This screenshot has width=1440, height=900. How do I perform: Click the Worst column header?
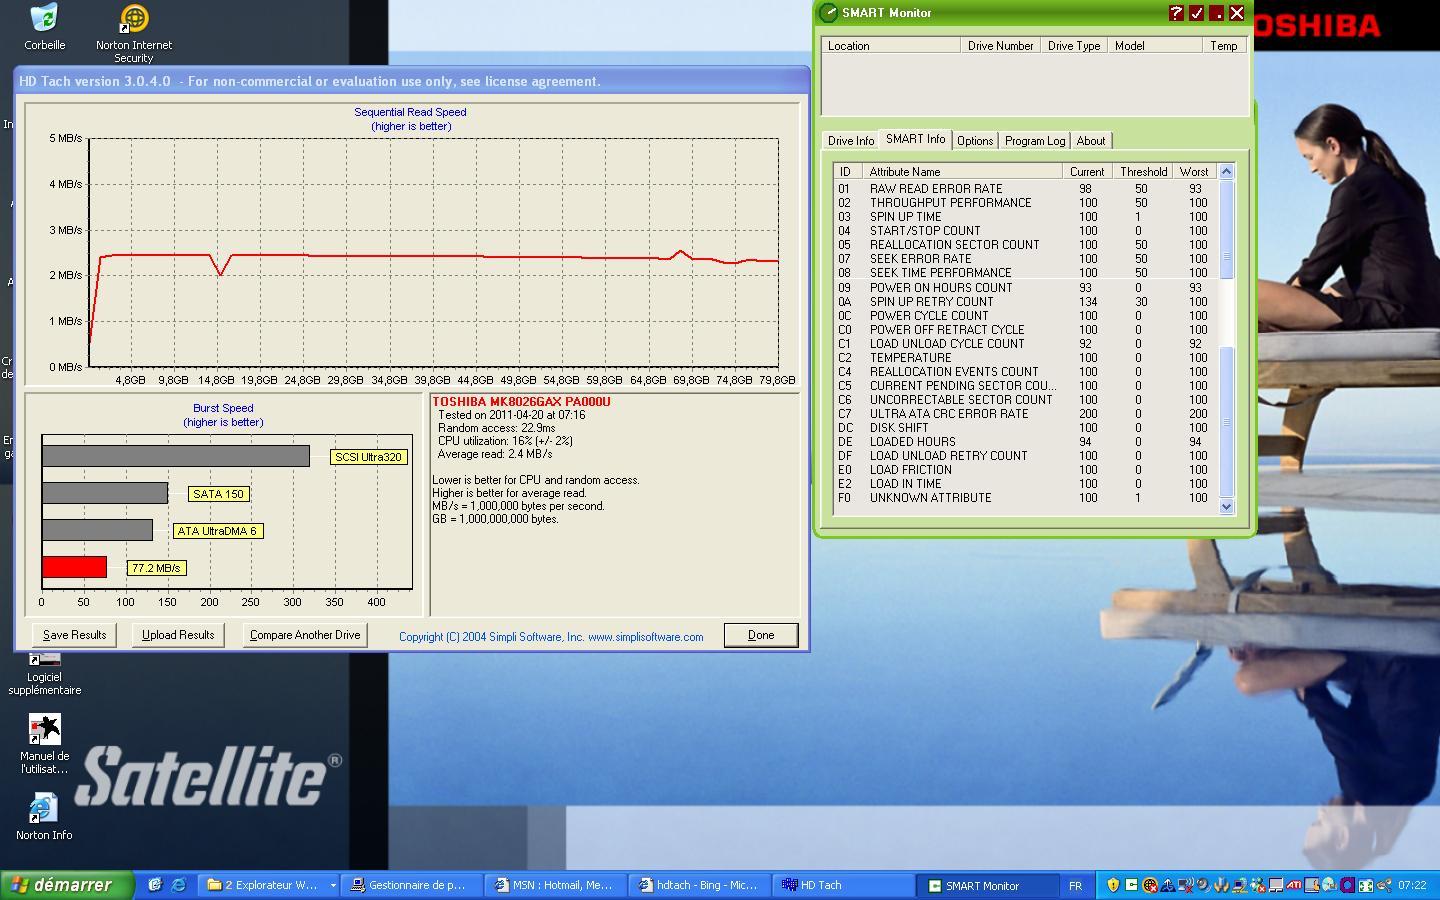[x=1194, y=172]
